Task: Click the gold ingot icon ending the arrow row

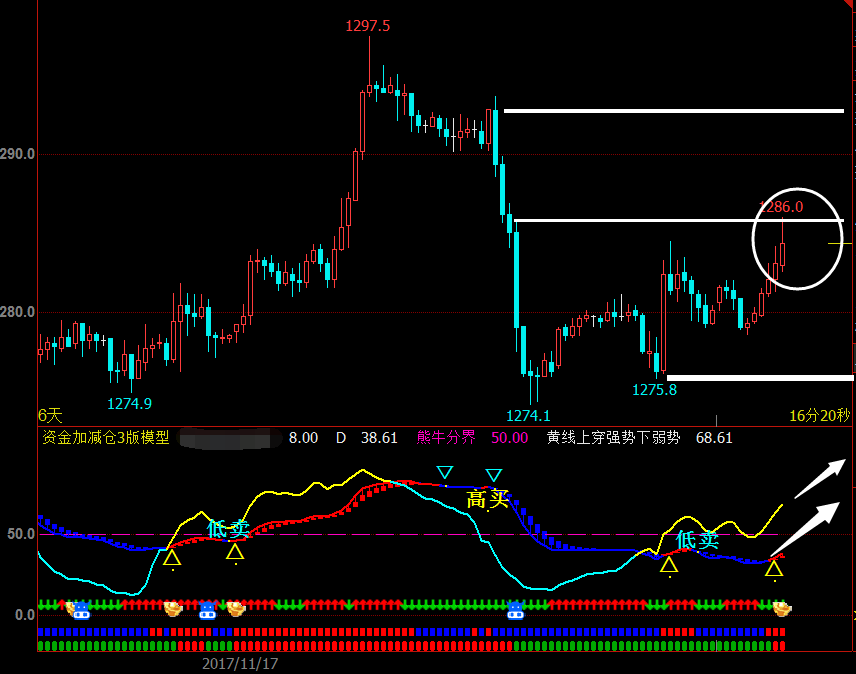Action: pyautogui.click(x=782, y=609)
